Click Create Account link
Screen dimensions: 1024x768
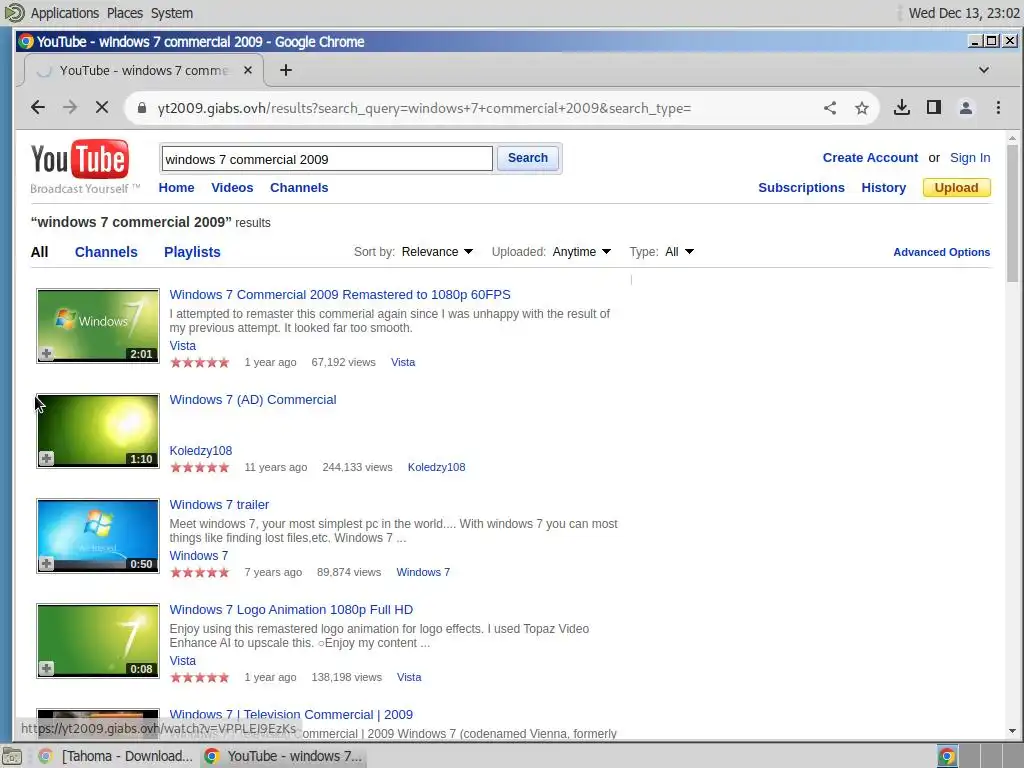[x=870, y=158]
